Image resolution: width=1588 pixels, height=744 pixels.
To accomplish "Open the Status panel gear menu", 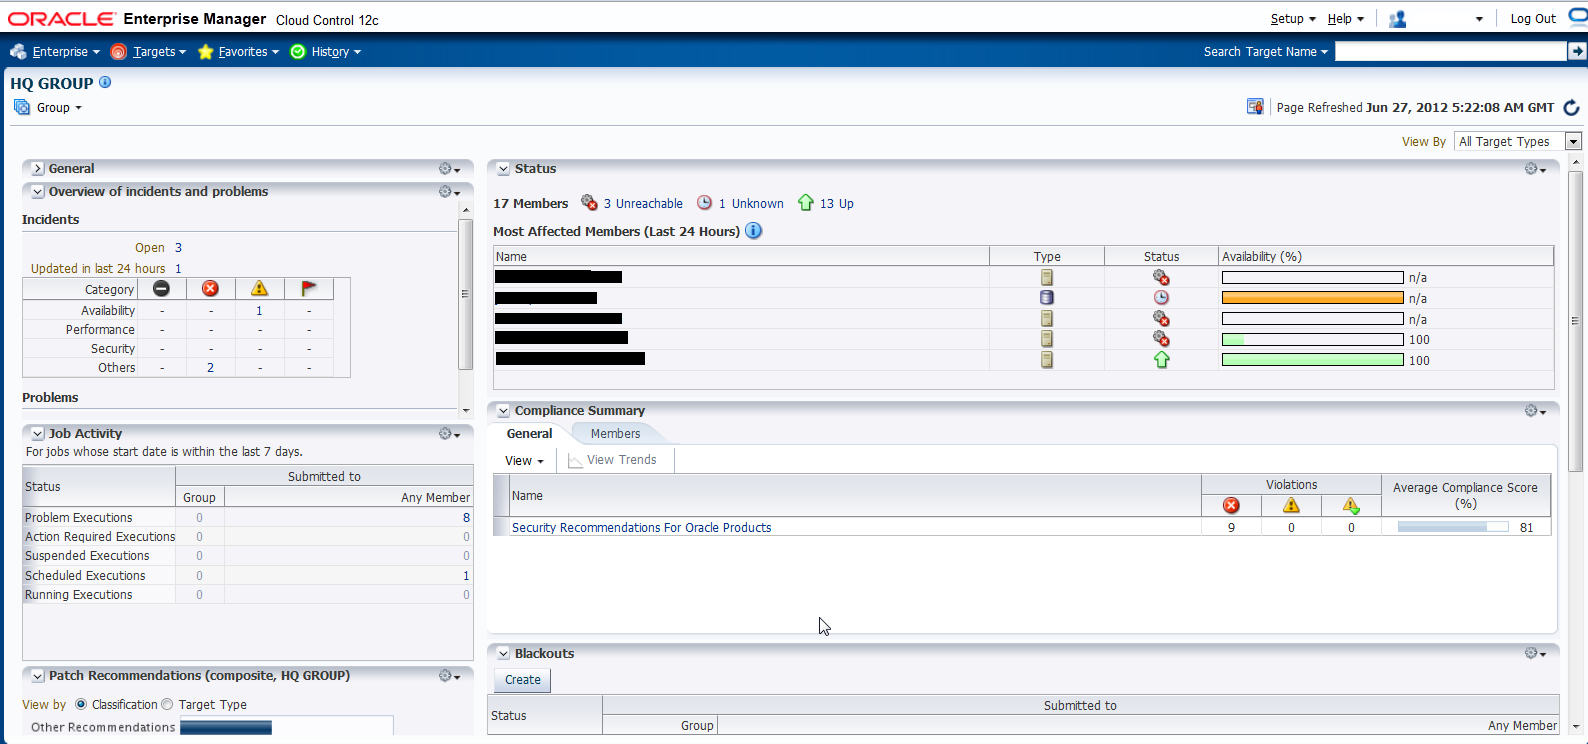I will tap(1535, 169).
